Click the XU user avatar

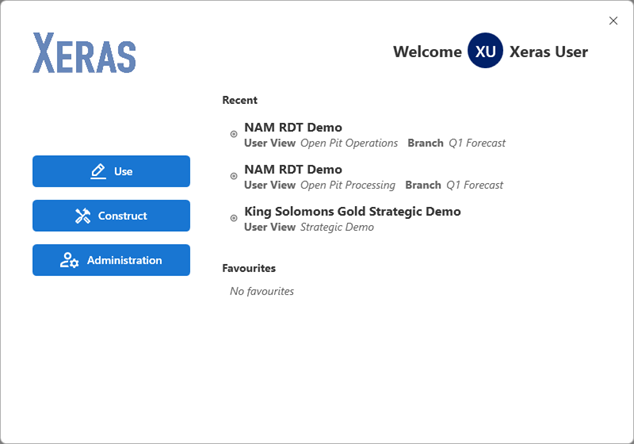click(485, 51)
